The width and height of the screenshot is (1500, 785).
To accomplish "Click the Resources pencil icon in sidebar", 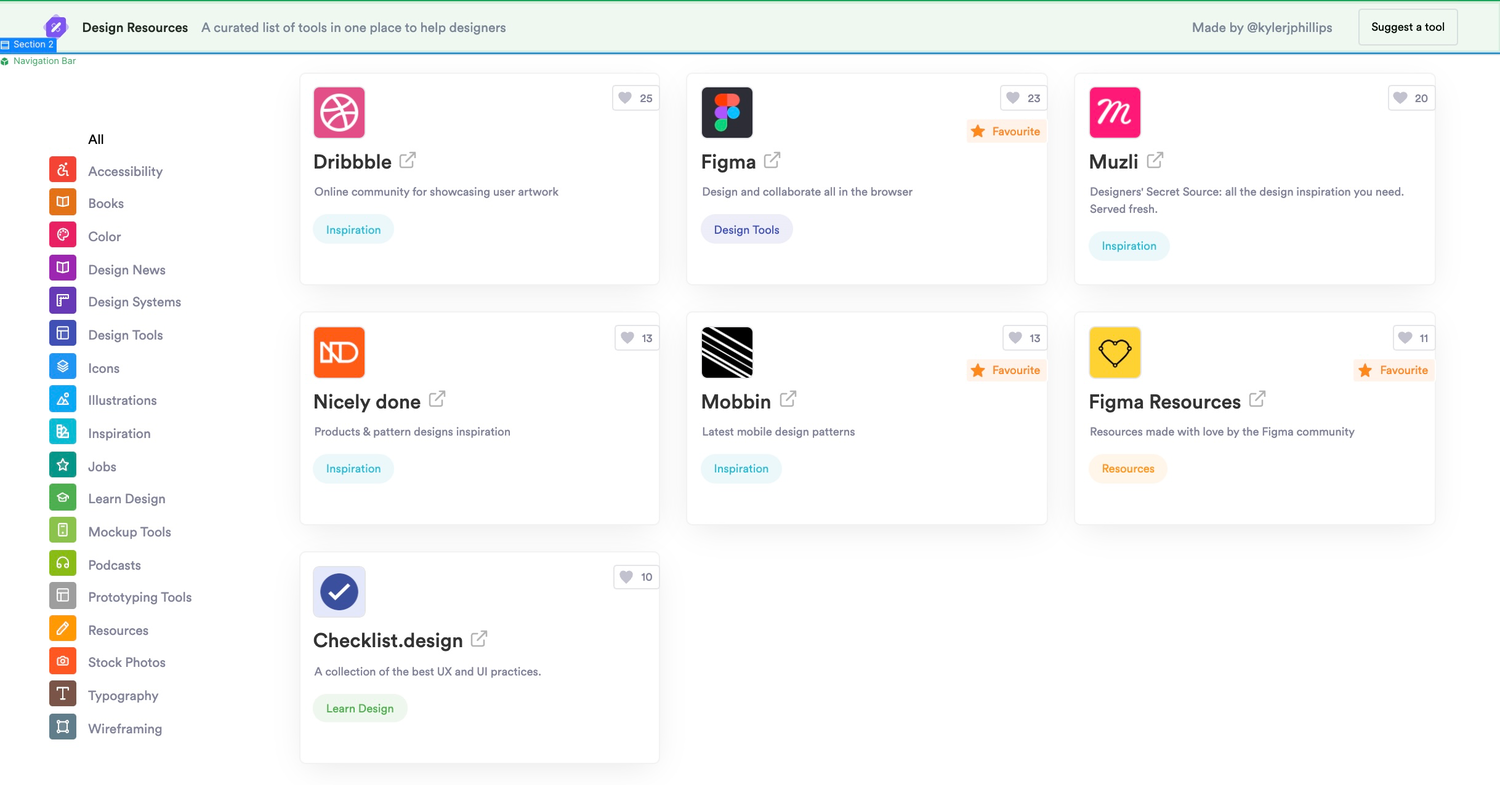I will (x=63, y=629).
